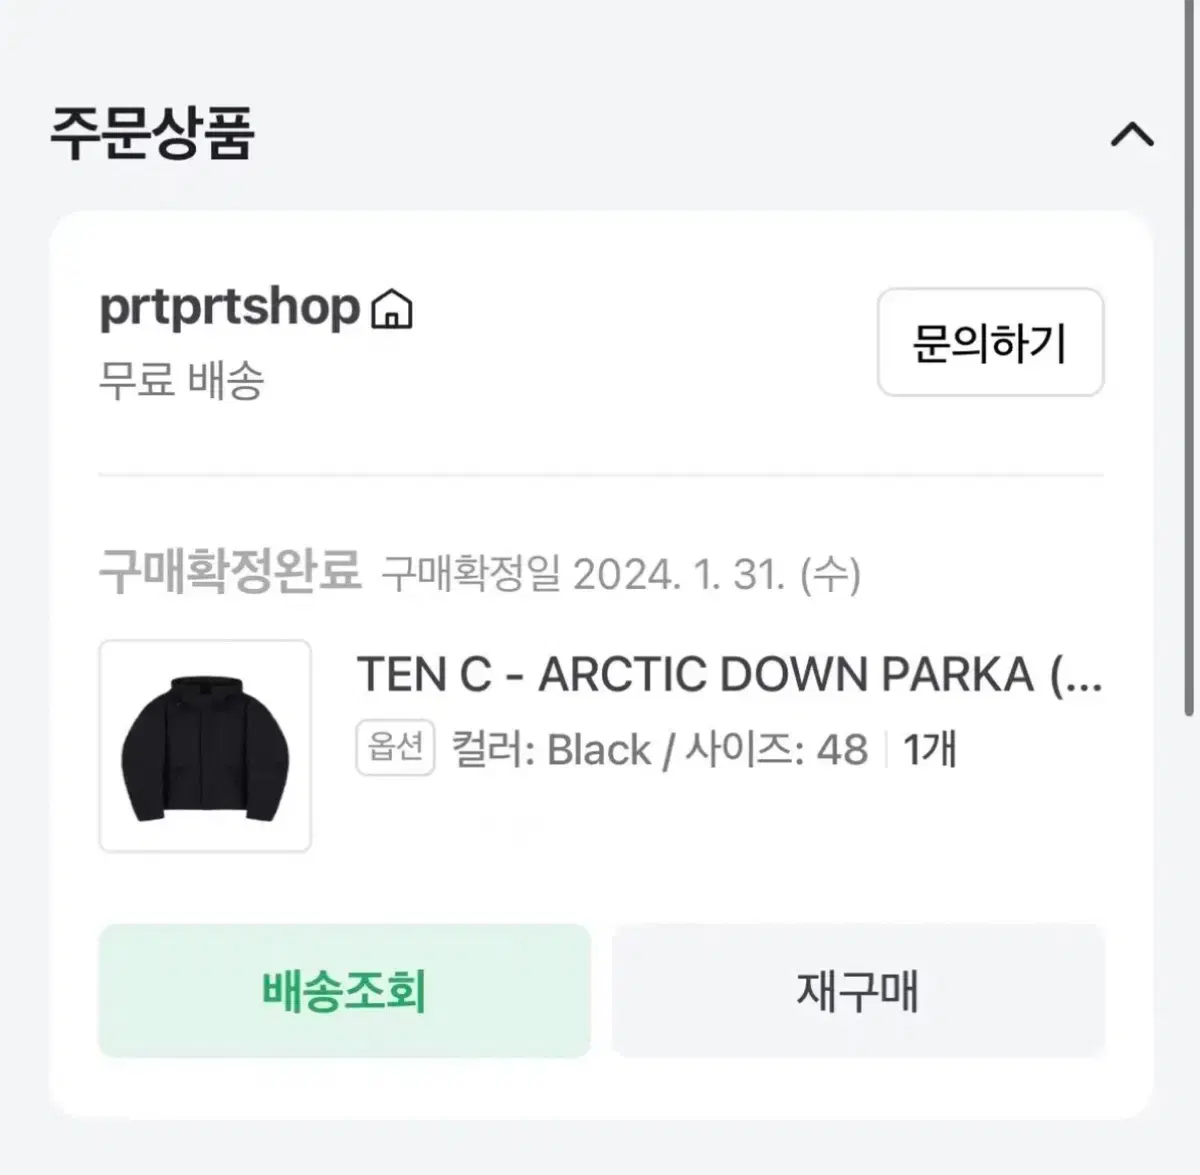Click the 1개 quantity text
The width and height of the screenshot is (1200, 1175).
point(930,749)
